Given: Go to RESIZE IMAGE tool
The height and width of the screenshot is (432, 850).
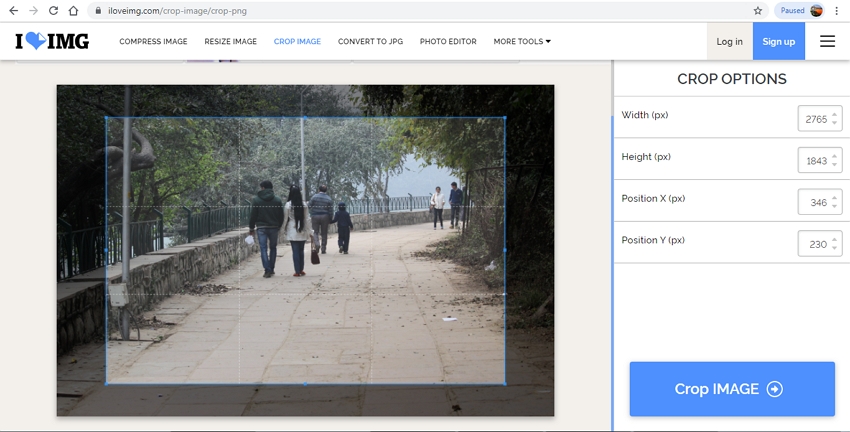Looking at the screenshot, I should coord(230,41).
